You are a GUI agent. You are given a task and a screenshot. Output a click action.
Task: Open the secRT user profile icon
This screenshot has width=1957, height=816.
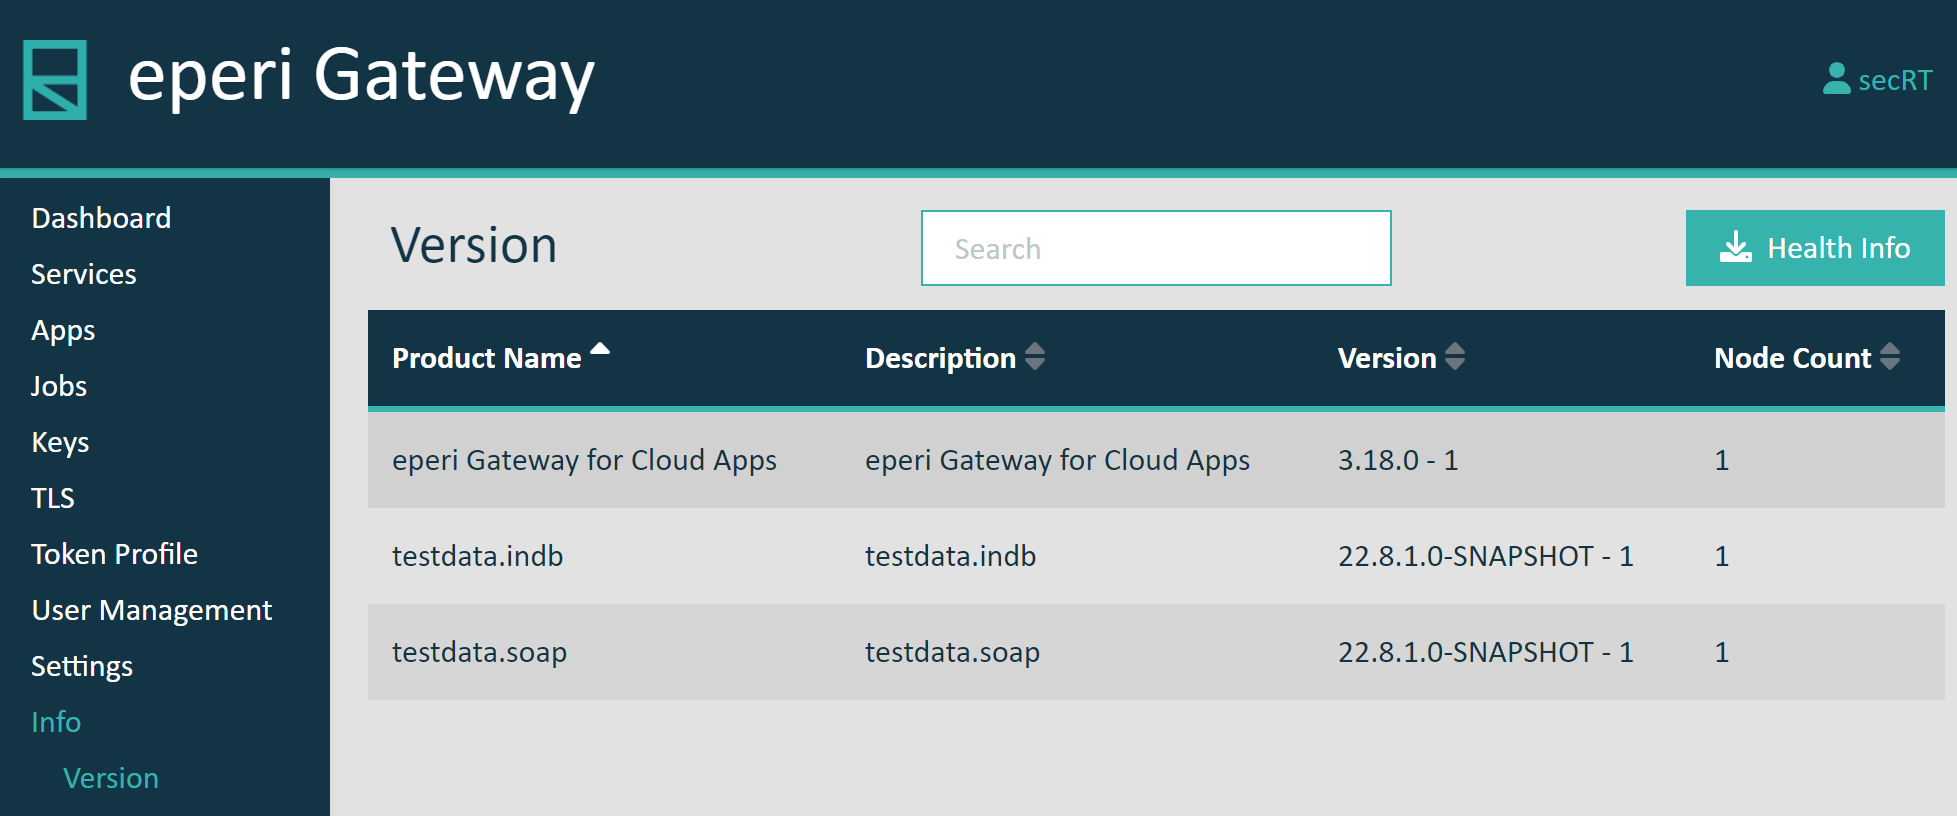1836,79
